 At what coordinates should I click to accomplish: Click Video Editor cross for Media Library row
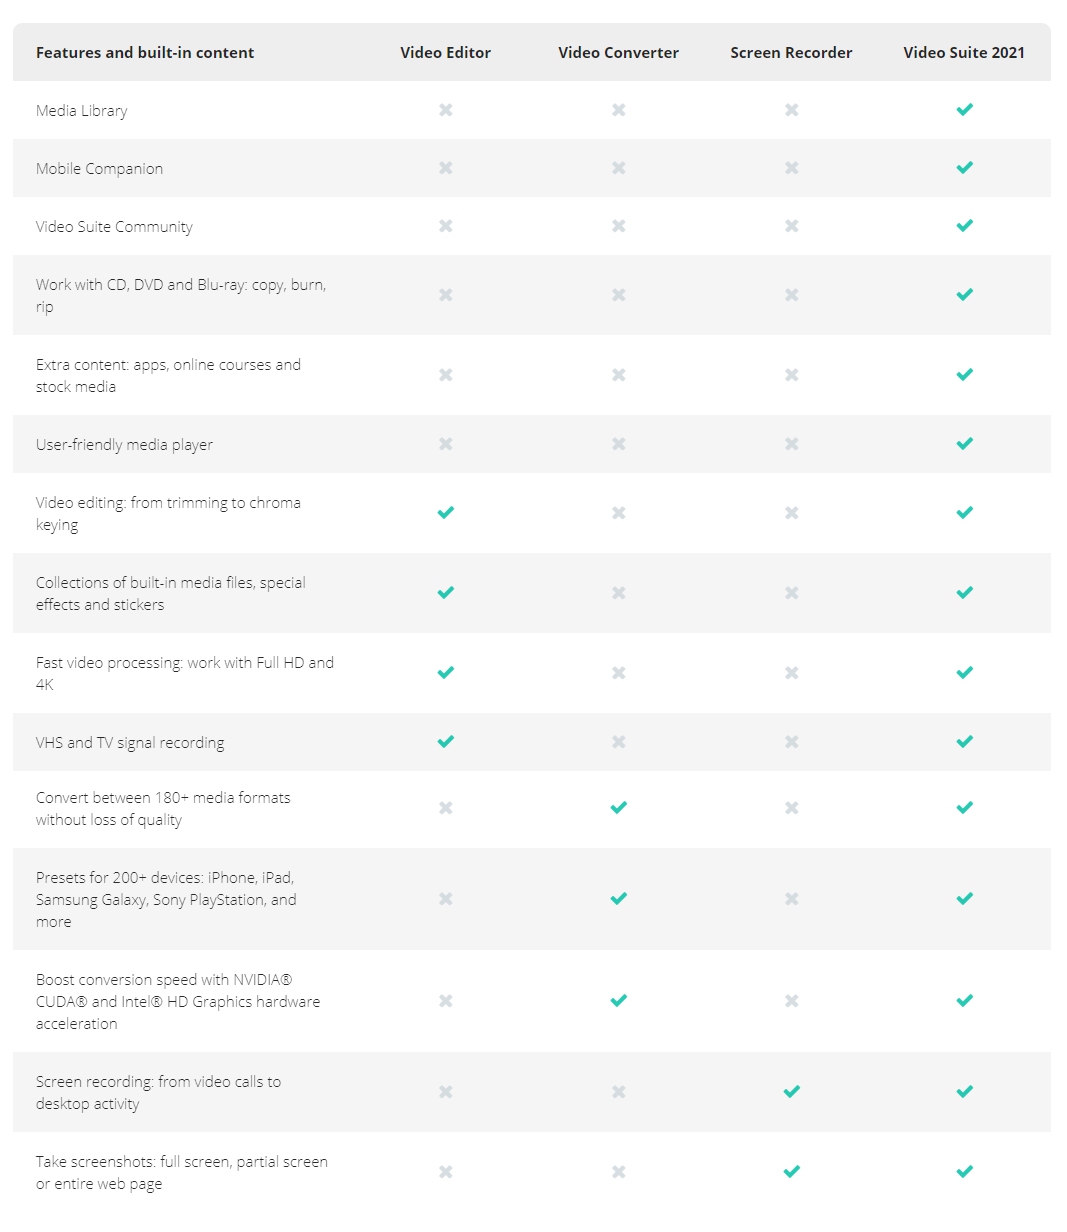tap(446, 110)
